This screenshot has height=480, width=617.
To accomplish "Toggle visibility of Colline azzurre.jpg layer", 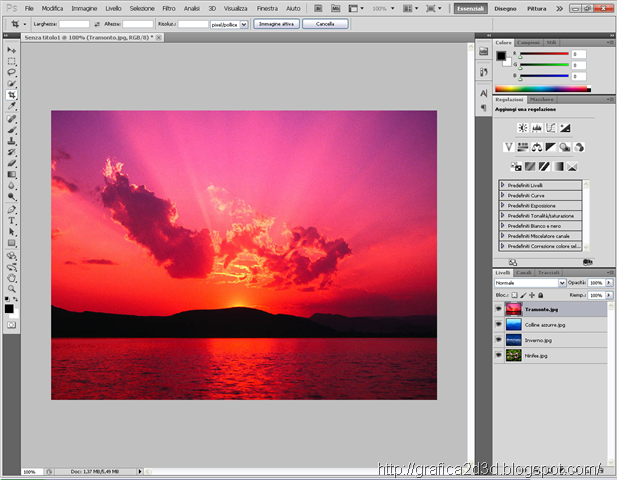I will [x=499, y=325].
